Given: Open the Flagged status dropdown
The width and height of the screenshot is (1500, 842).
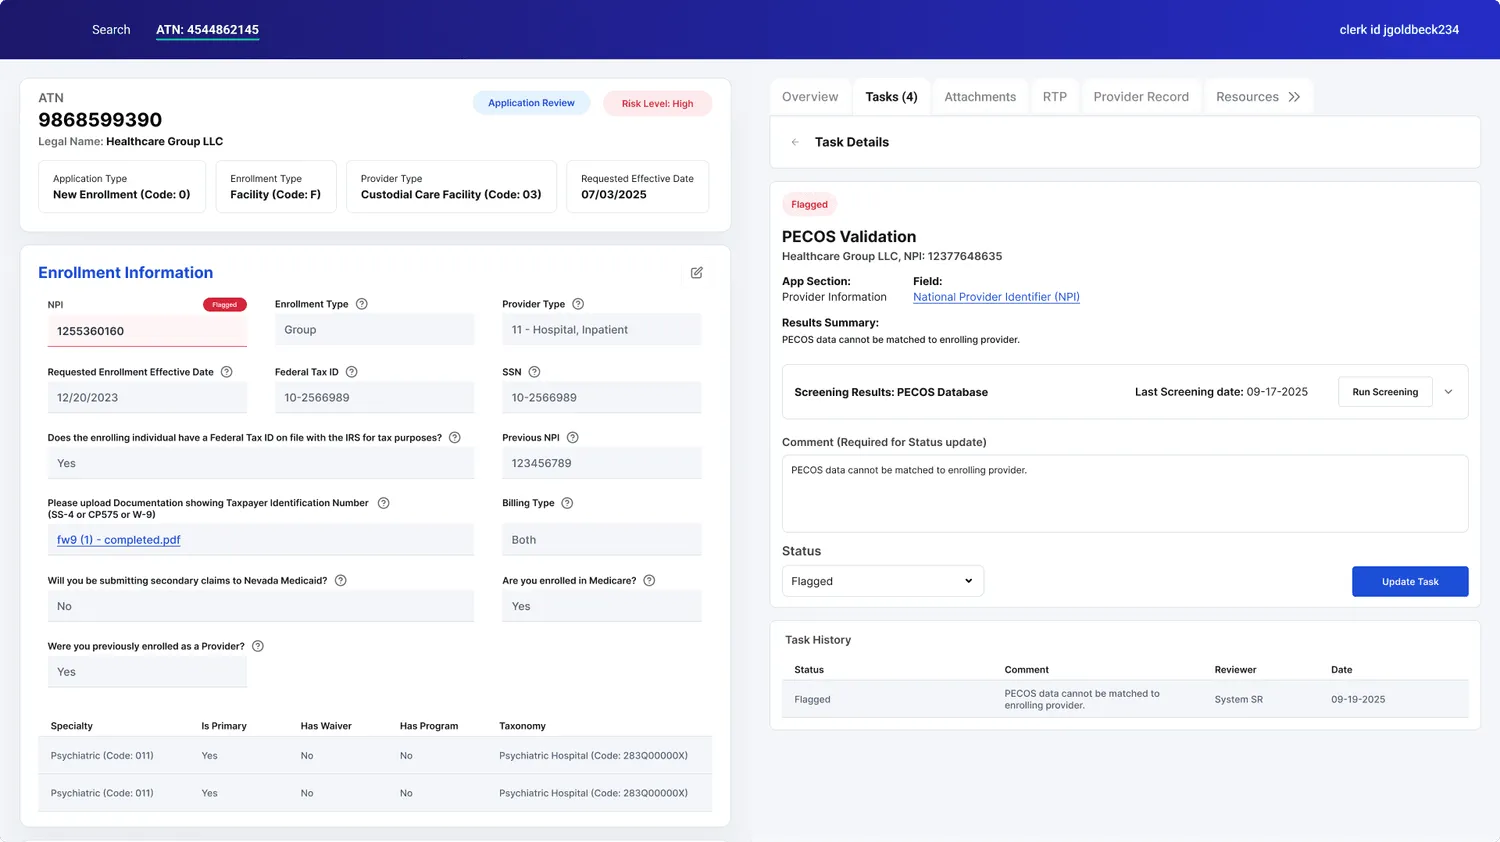Looking at the screenshot, I should (x=883, y=581).
